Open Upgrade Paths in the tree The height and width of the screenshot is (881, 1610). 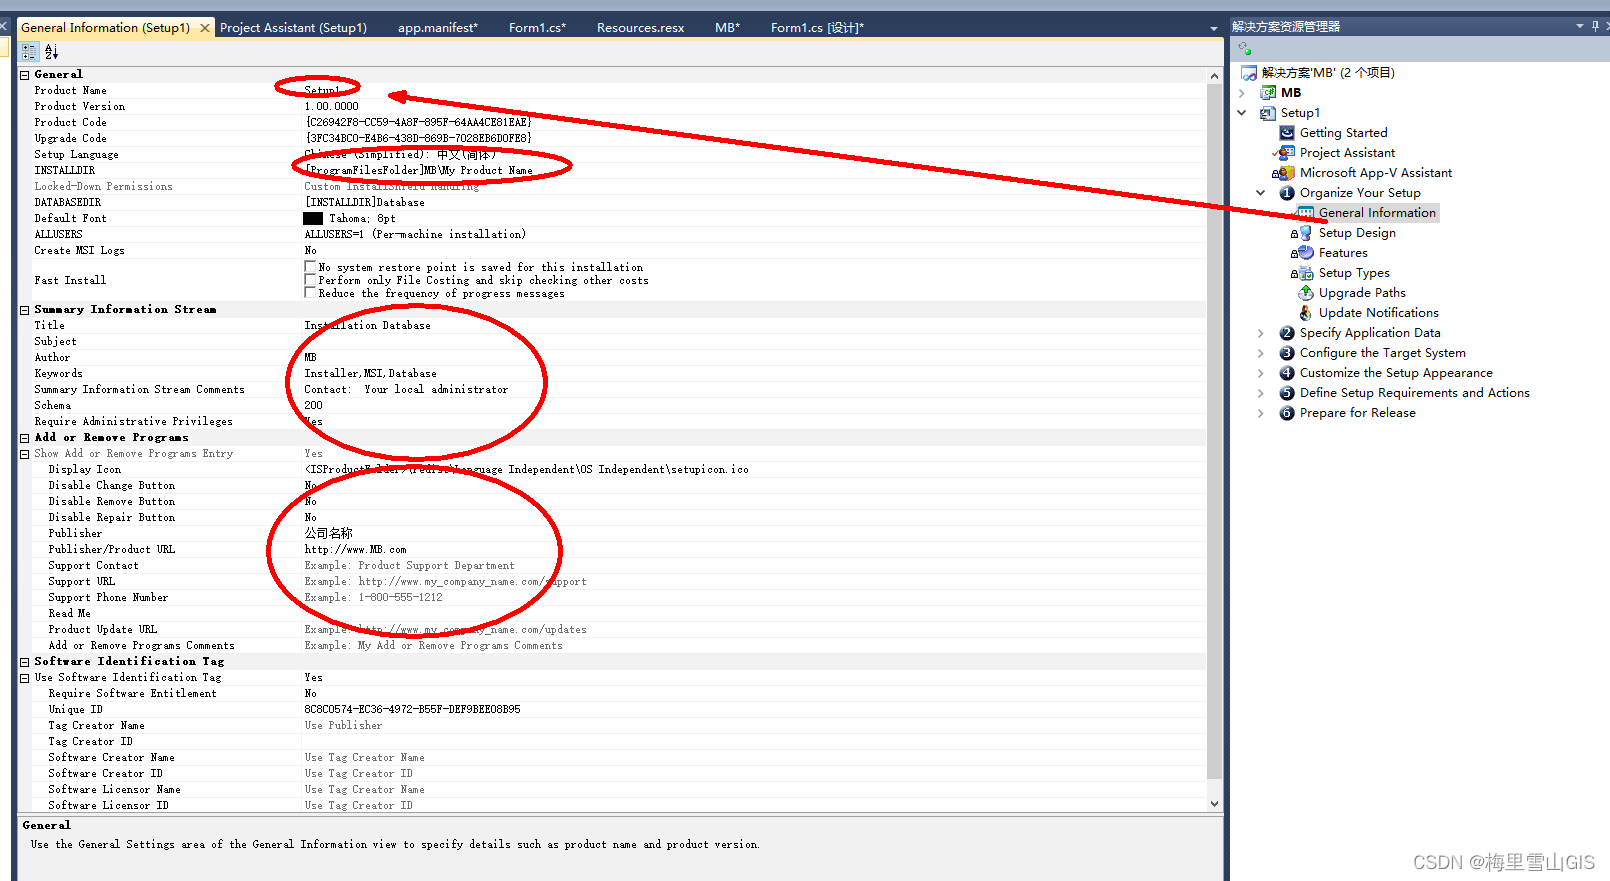coord(1362,293)
